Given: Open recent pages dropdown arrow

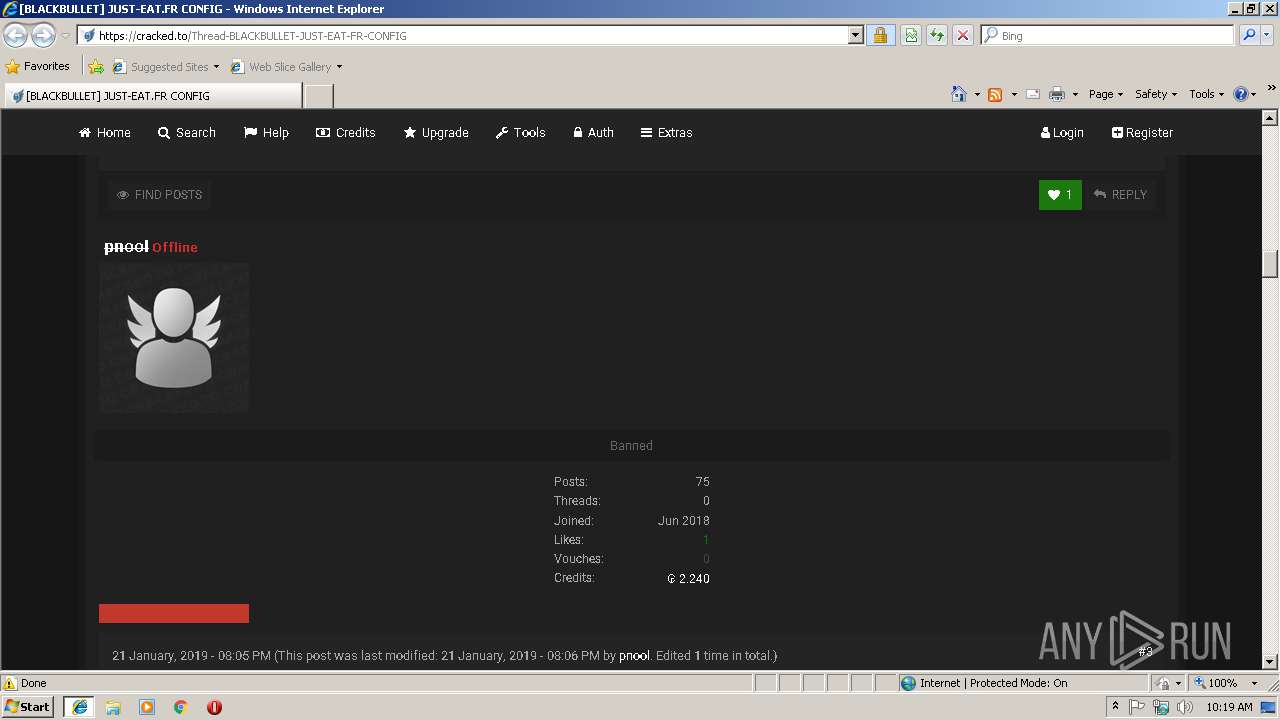Looking at the screenshot, I should [65, 36].
